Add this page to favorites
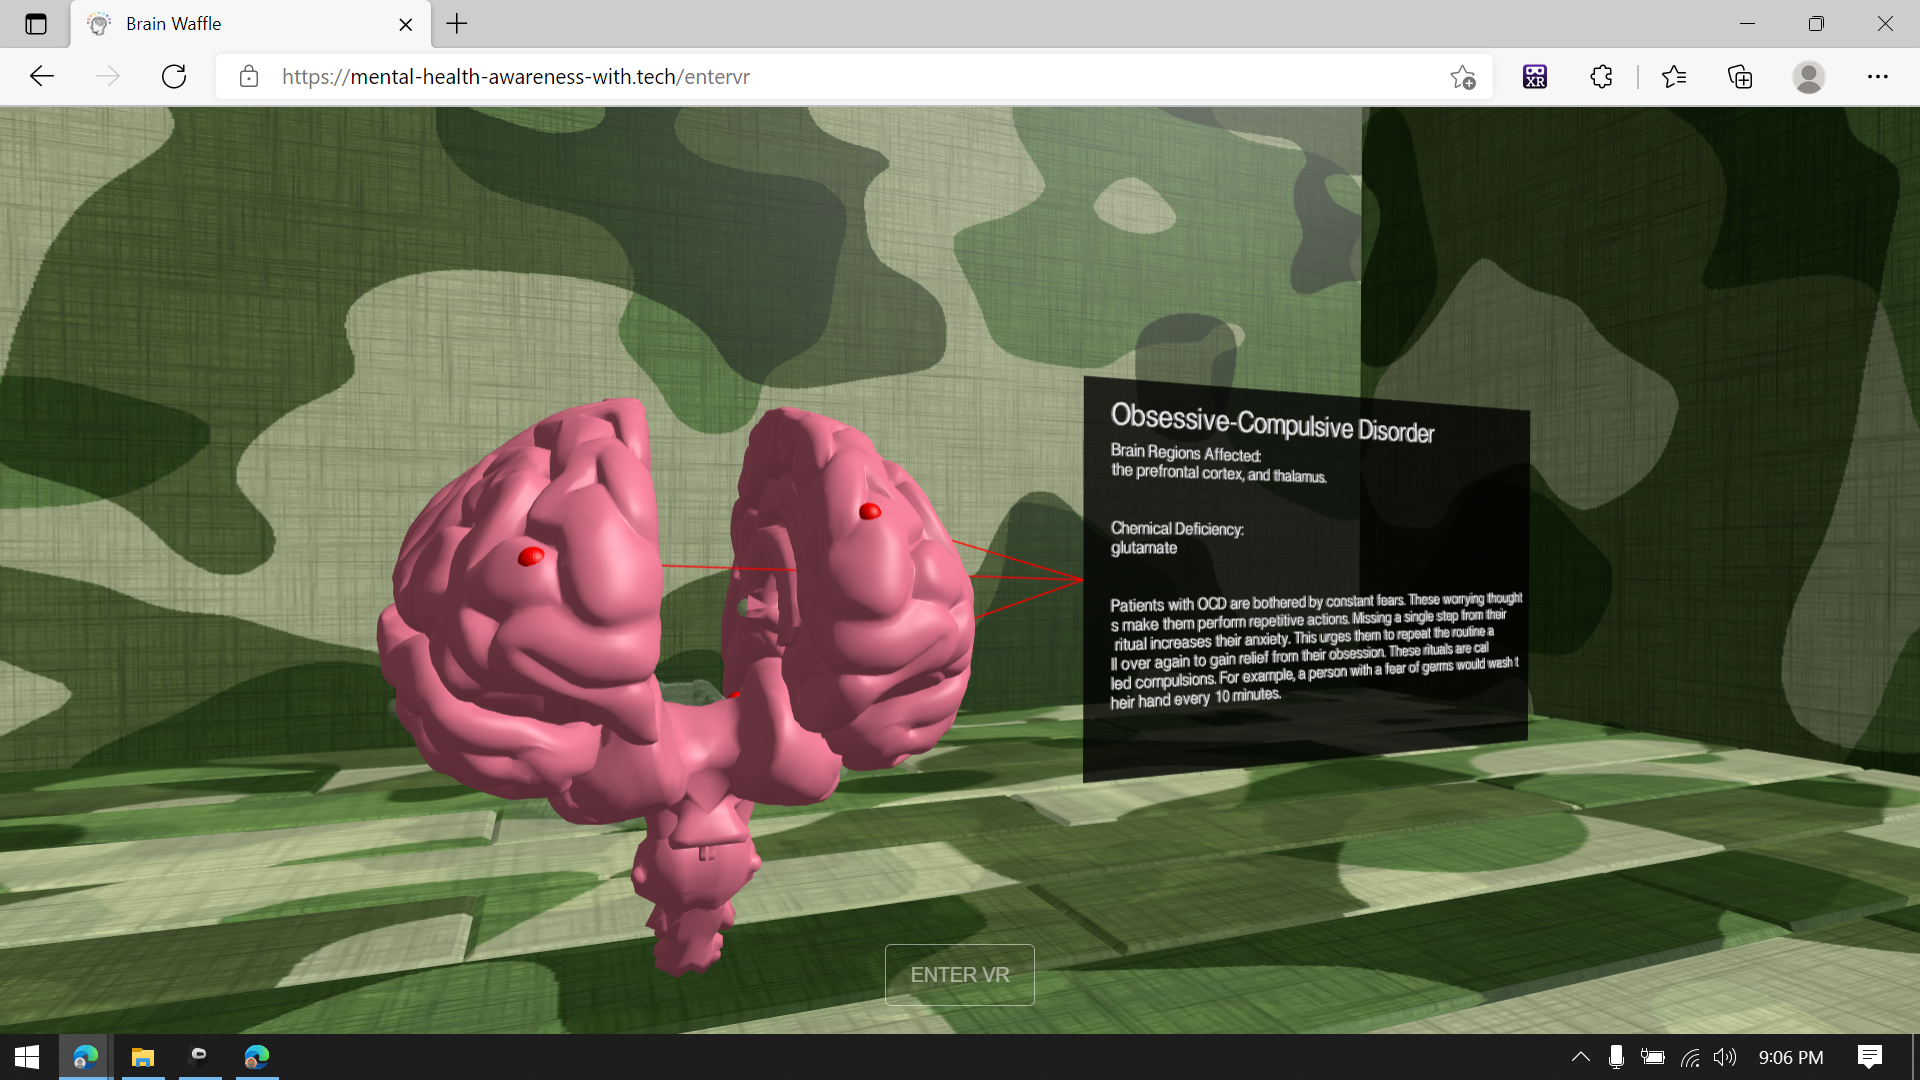Screen dimensions: 1920x1080 coord(1462,77)
